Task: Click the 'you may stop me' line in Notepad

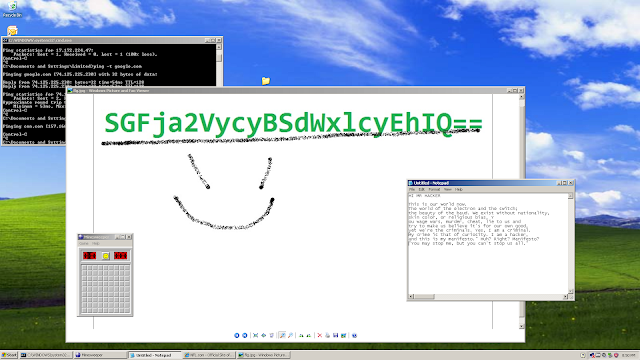Action: coord(467,243)
